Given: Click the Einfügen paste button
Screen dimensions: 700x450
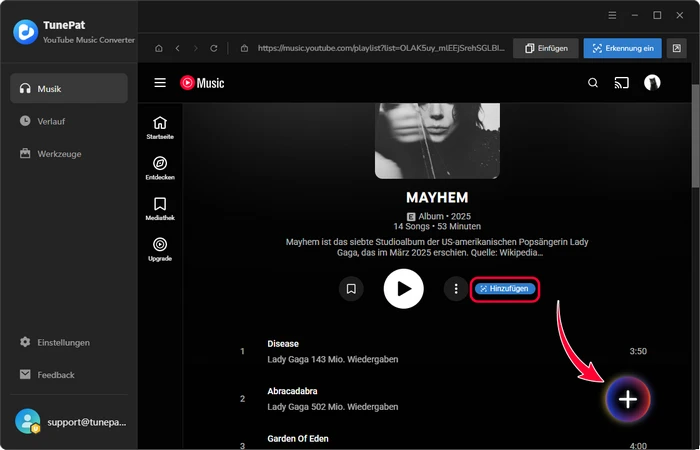Looking at the screenshot, I should click(x=546, y=48).
